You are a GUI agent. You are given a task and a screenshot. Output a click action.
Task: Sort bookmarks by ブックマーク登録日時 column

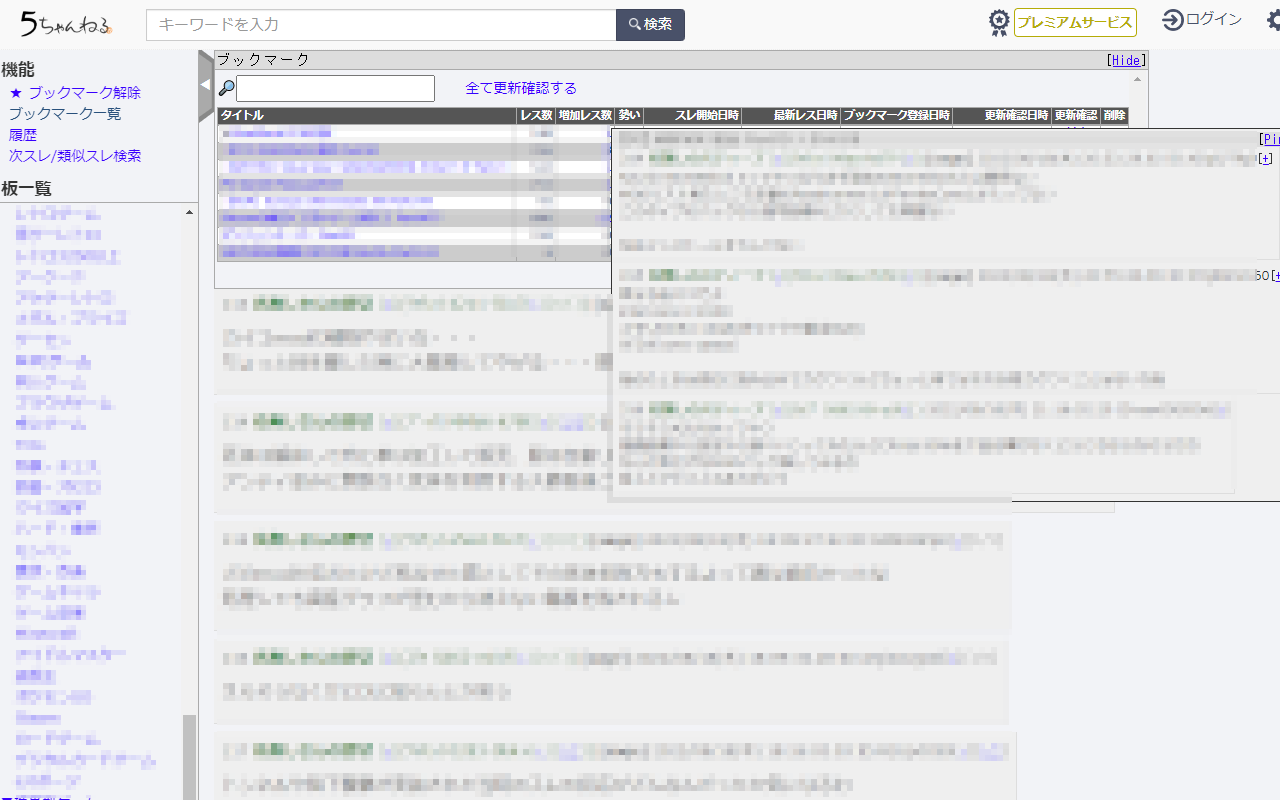[x=897, y=116]
